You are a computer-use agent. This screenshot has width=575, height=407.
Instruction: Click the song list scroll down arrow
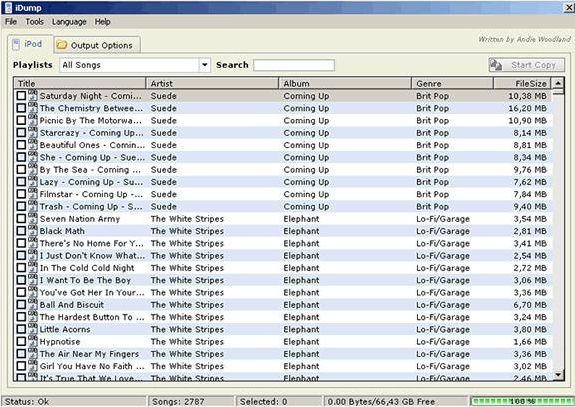(x=558, y=374)
